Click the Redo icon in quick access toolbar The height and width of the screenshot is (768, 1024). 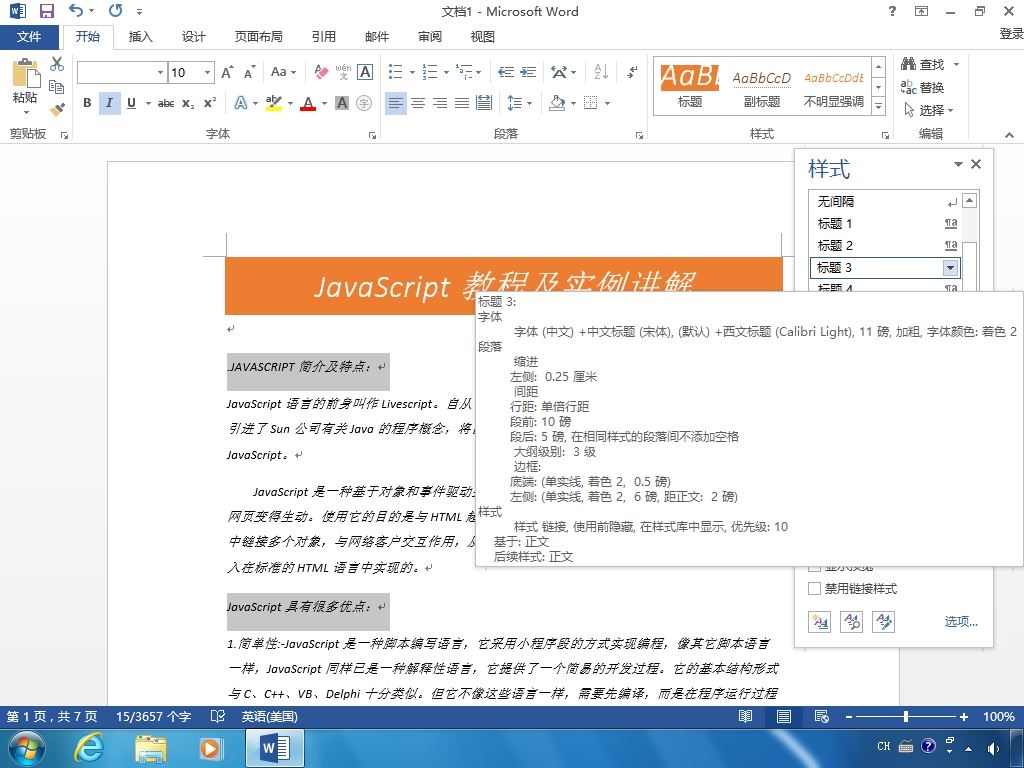click(116, 11)
